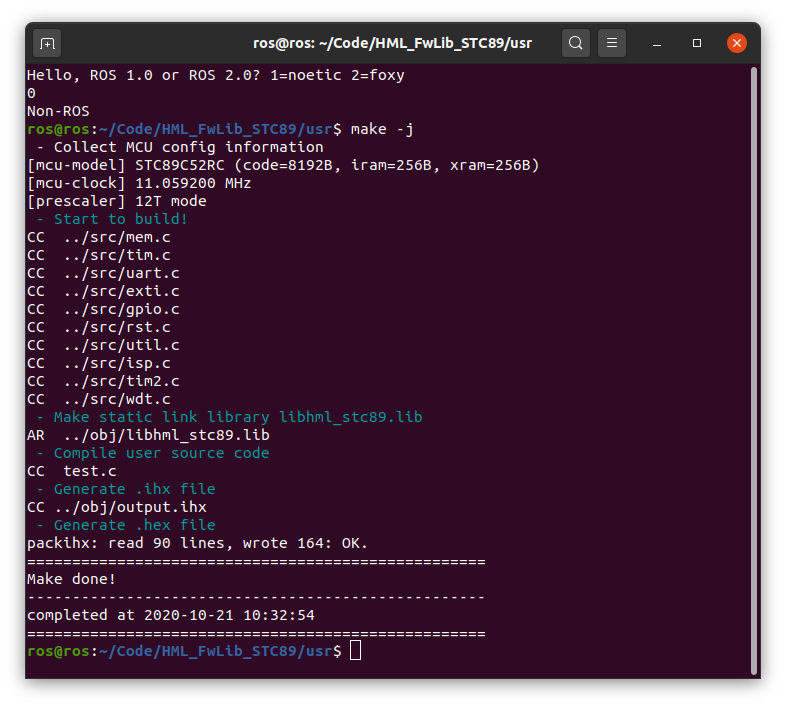Click the terminal vertical scrollbar
Image resolution: width=786 pixels, height=707 pixels.
click(x=753, y=371)
